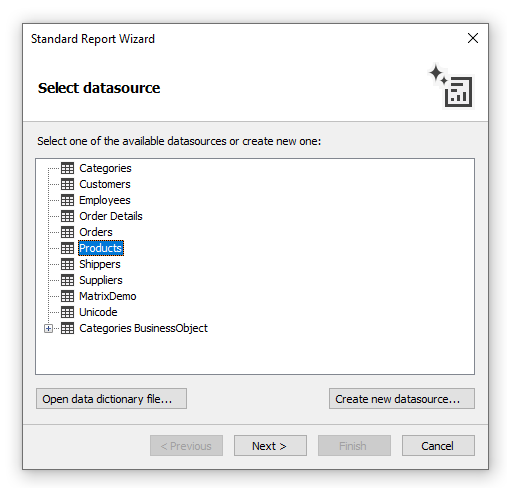Close the wizard with the X button
507x488 pixels.
pyautogui.click(x=473, y=38)
